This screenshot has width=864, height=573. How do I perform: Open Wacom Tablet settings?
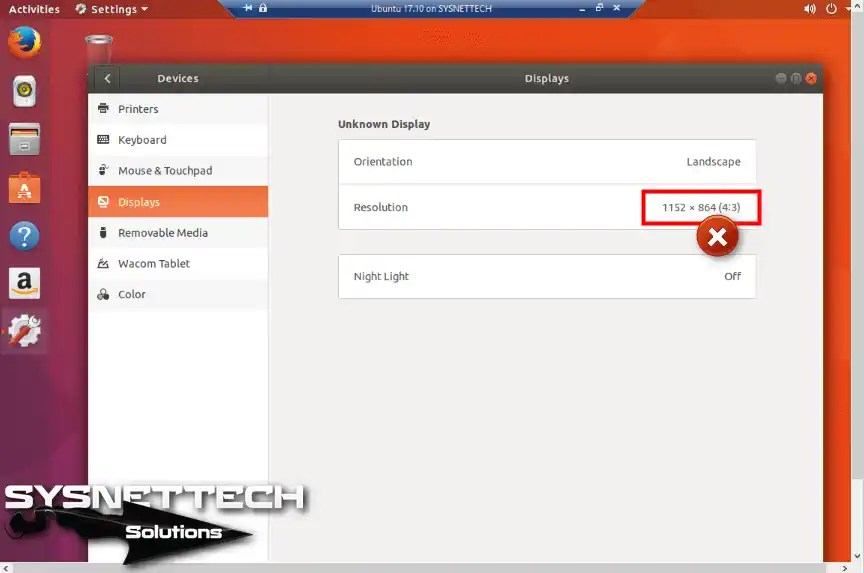tap(178, 263)
